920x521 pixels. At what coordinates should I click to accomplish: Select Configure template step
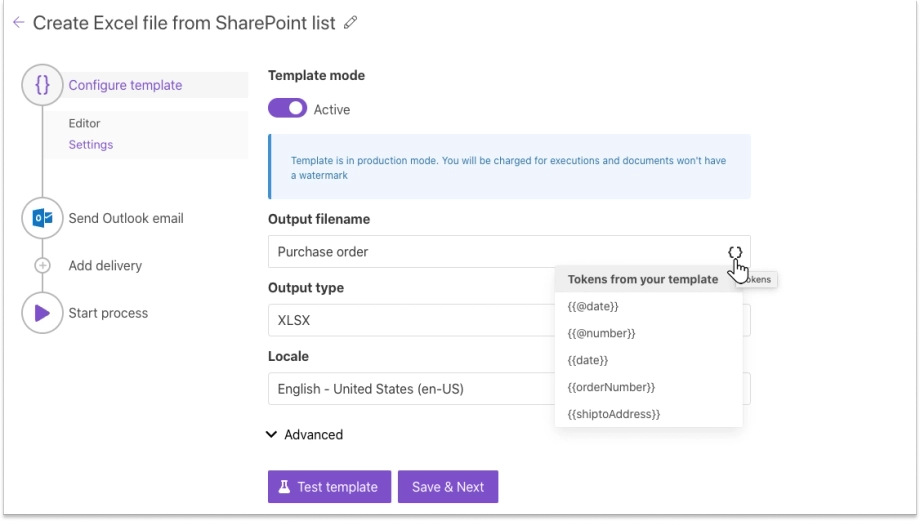(126, 85)
